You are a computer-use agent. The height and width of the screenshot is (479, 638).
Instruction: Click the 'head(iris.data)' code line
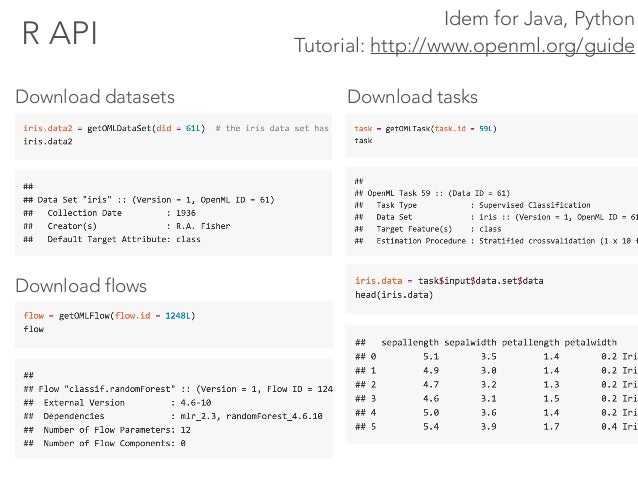[x=394, y=295]
